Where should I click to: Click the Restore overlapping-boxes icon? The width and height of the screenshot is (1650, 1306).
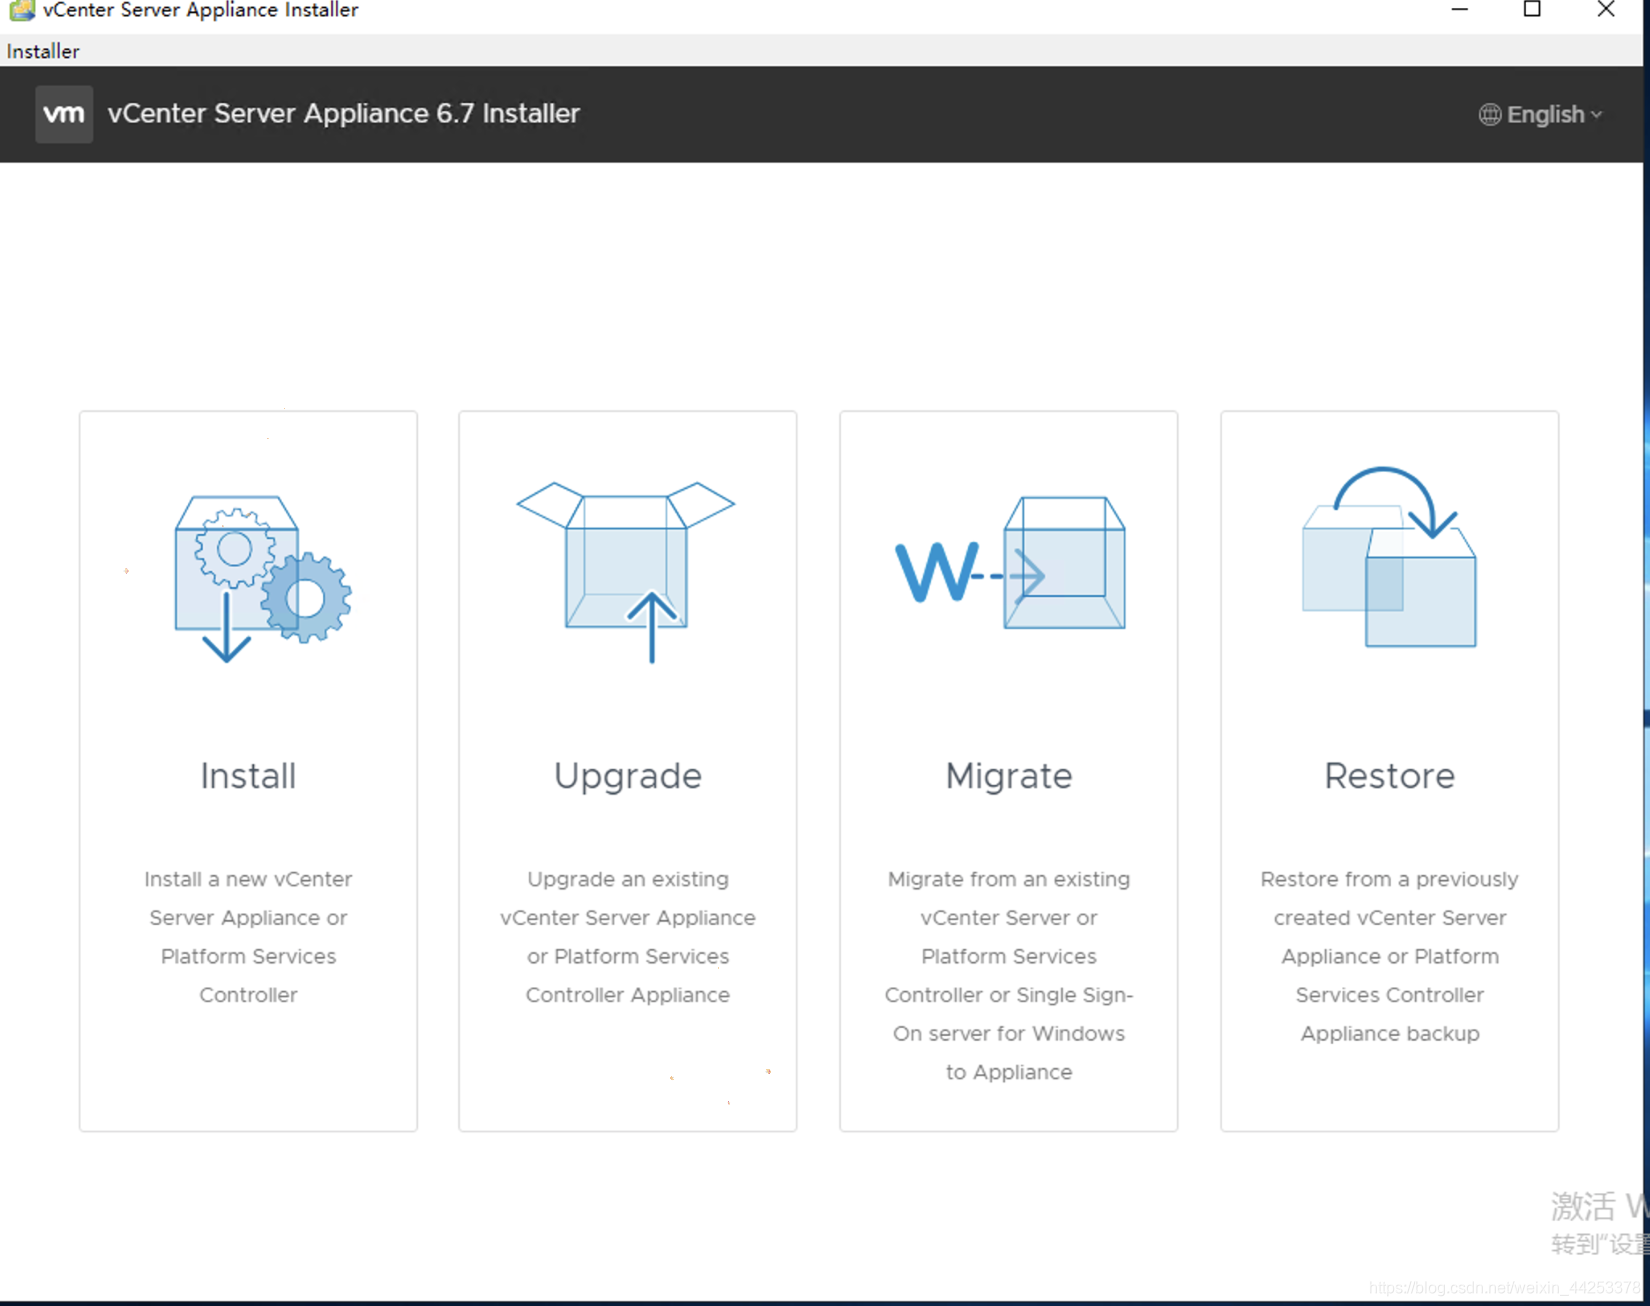tap(1389, 557)
